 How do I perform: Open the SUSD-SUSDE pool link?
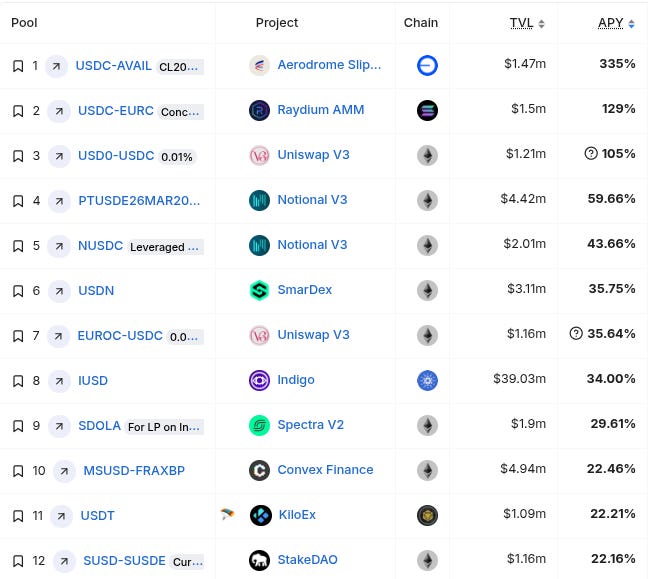point(124,561)
